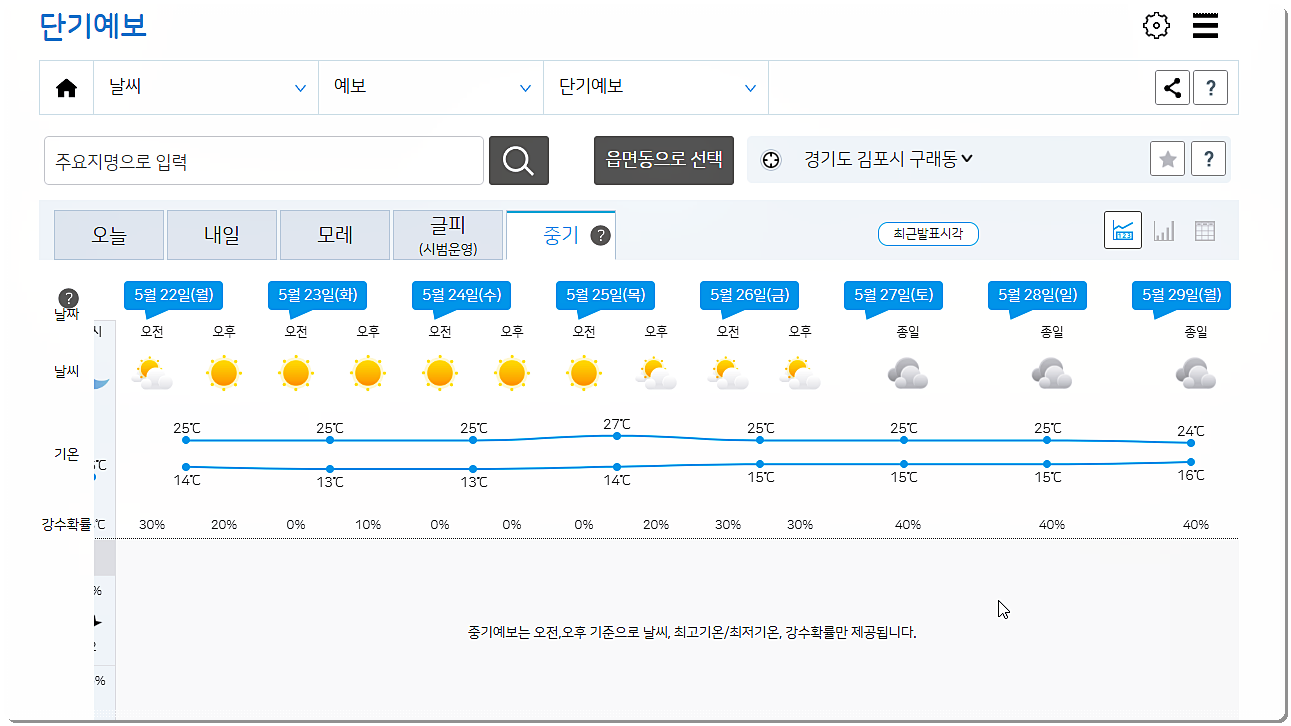
Task: Open the settings gear icon
Action: 1156,26
